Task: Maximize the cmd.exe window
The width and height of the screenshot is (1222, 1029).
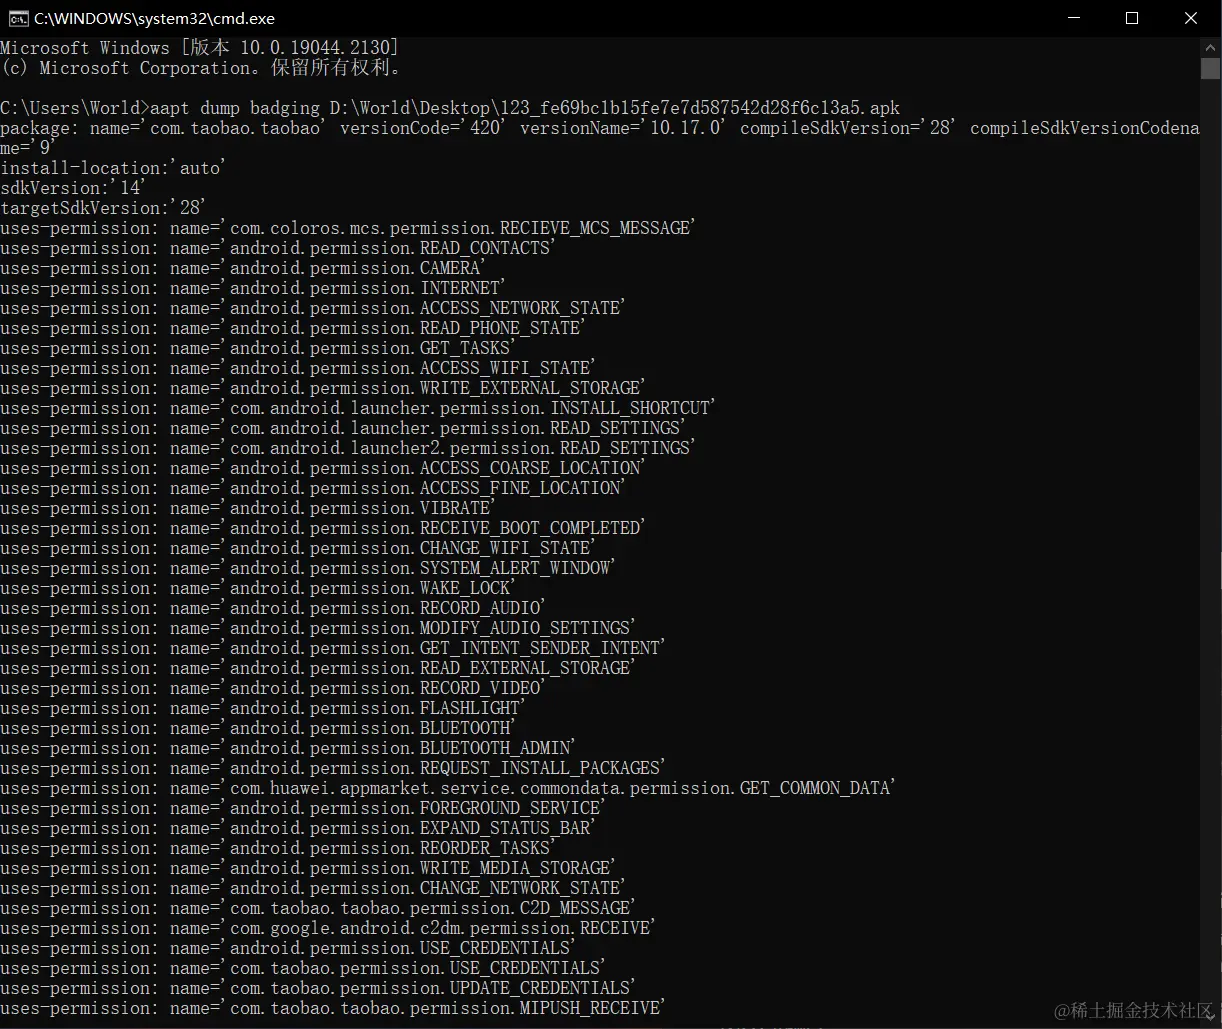Action: (x=1132, y=18)
